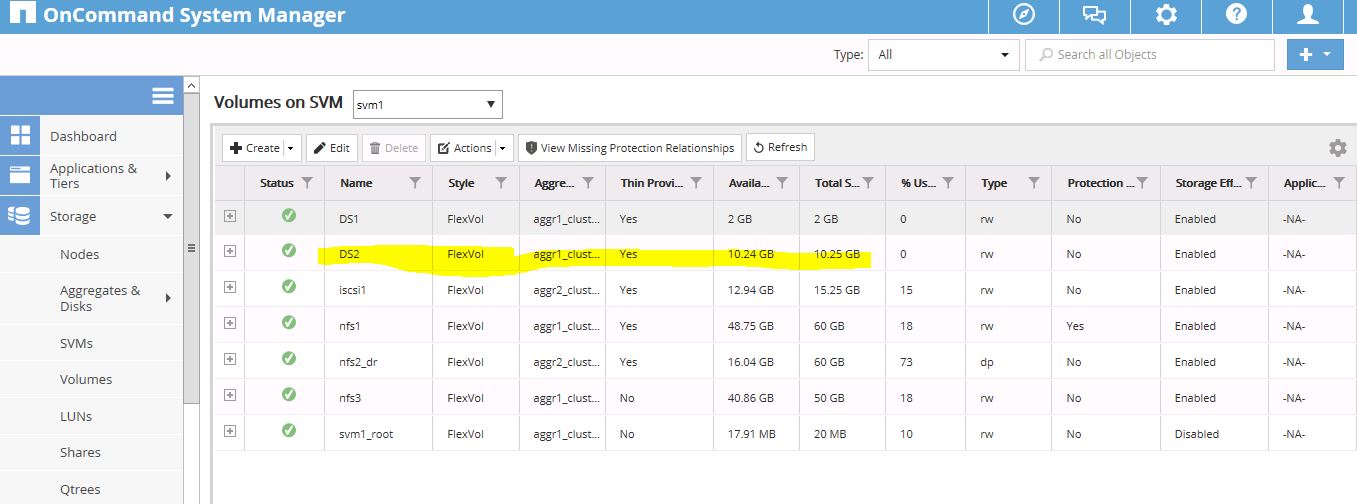This screenshot has height=504, width=1357.
Task: Open the chat feedback icon in header
Action: (x=1094, y=16)
